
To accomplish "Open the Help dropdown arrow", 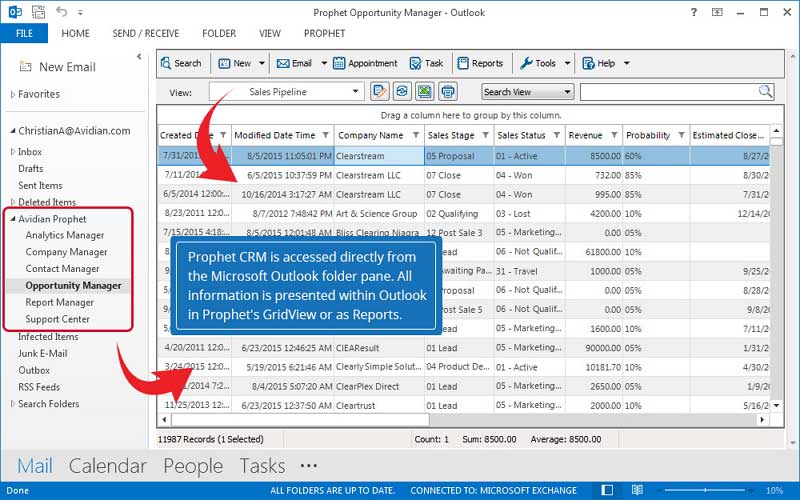I will pos(627,63).
